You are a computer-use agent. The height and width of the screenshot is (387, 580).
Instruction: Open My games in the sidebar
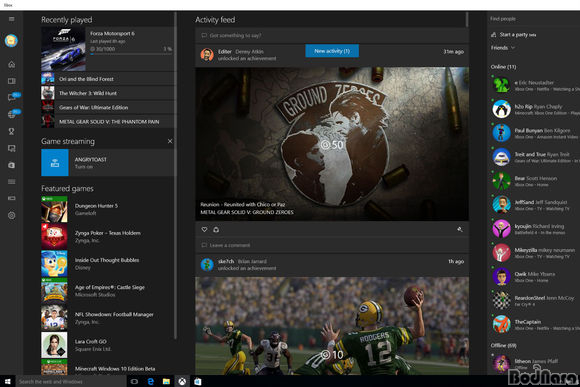11,81
